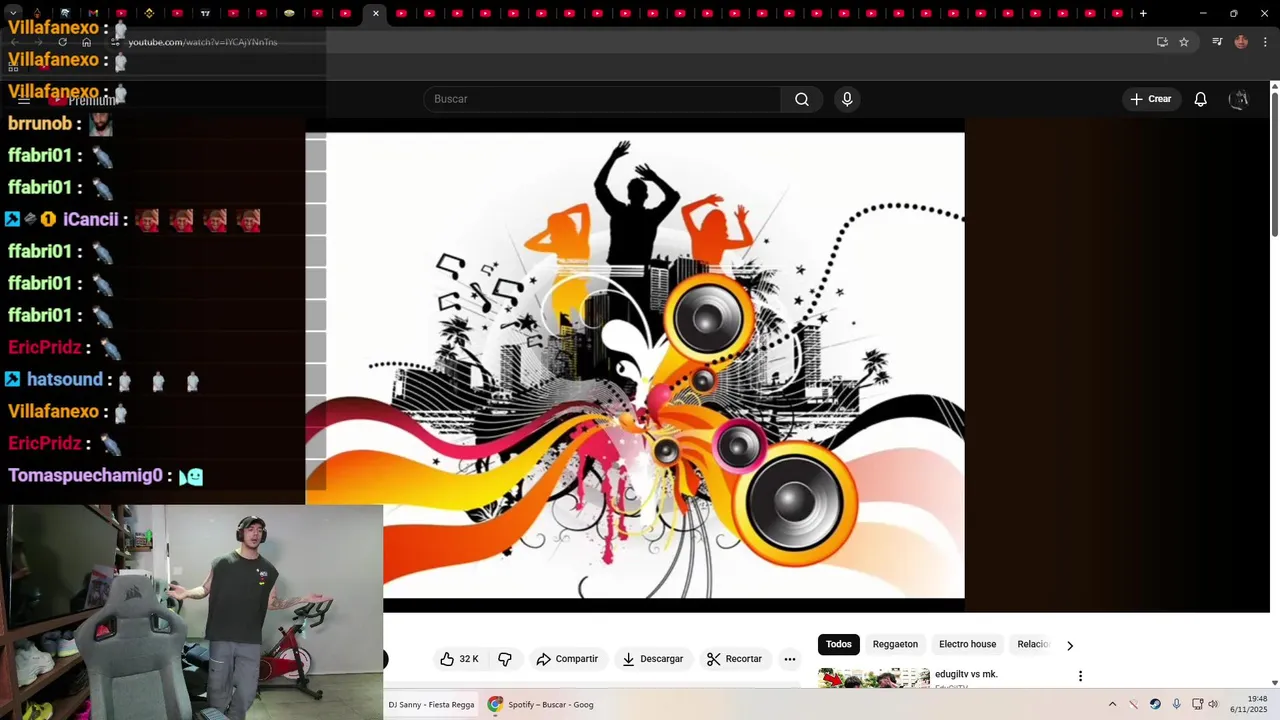Click the Crear button
The height and width of the screenshot is (720, 1280).
[1150, 99]
